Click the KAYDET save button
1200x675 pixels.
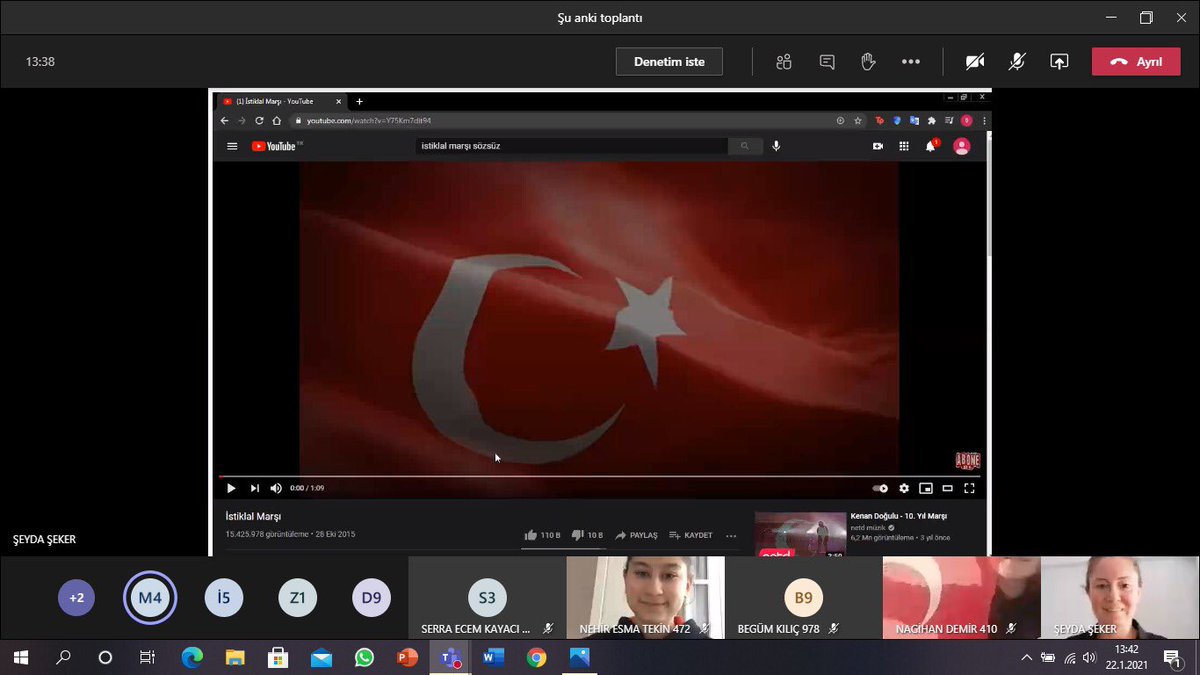tap(691, 535)
